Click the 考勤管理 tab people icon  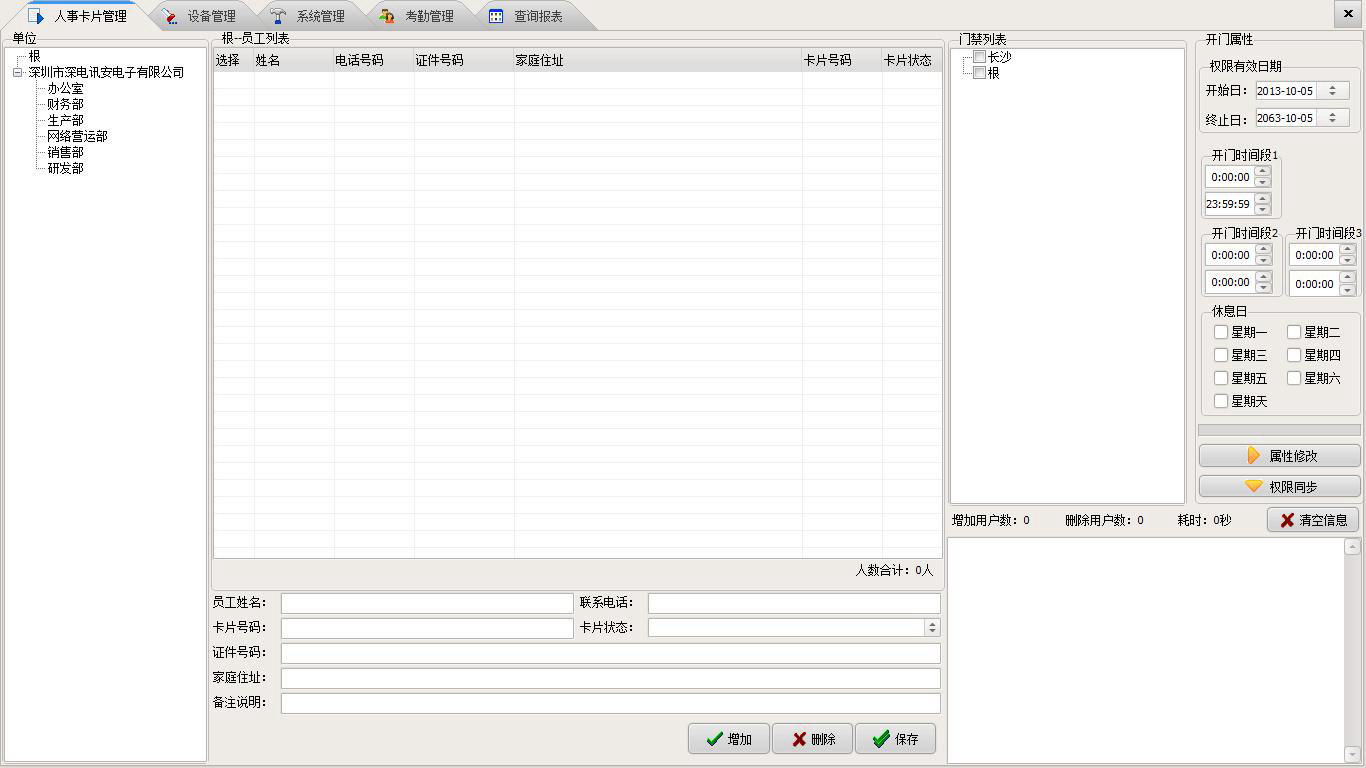tap(387, 16)
